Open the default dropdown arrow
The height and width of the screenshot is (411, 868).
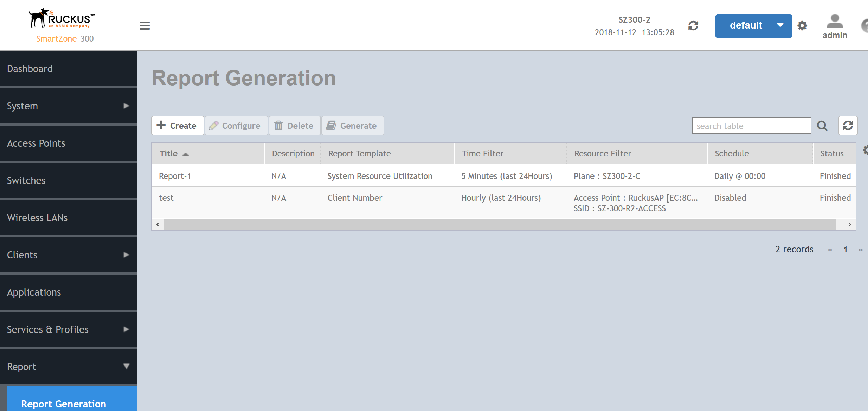point(780,25)
